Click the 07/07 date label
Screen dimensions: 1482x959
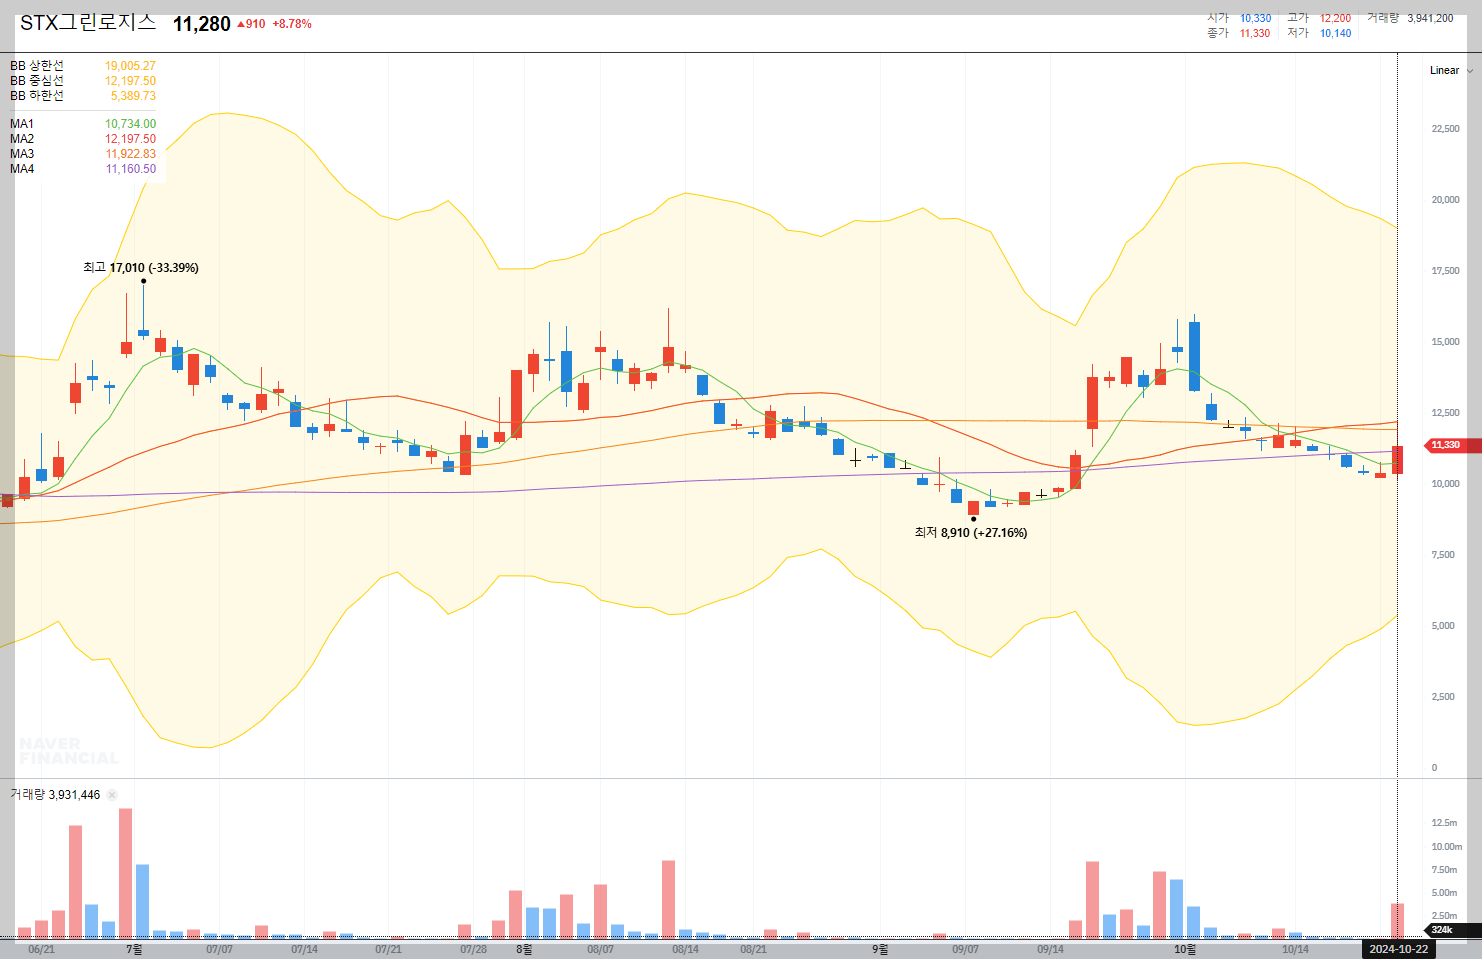pyautogui.click(x=219, y=949)
